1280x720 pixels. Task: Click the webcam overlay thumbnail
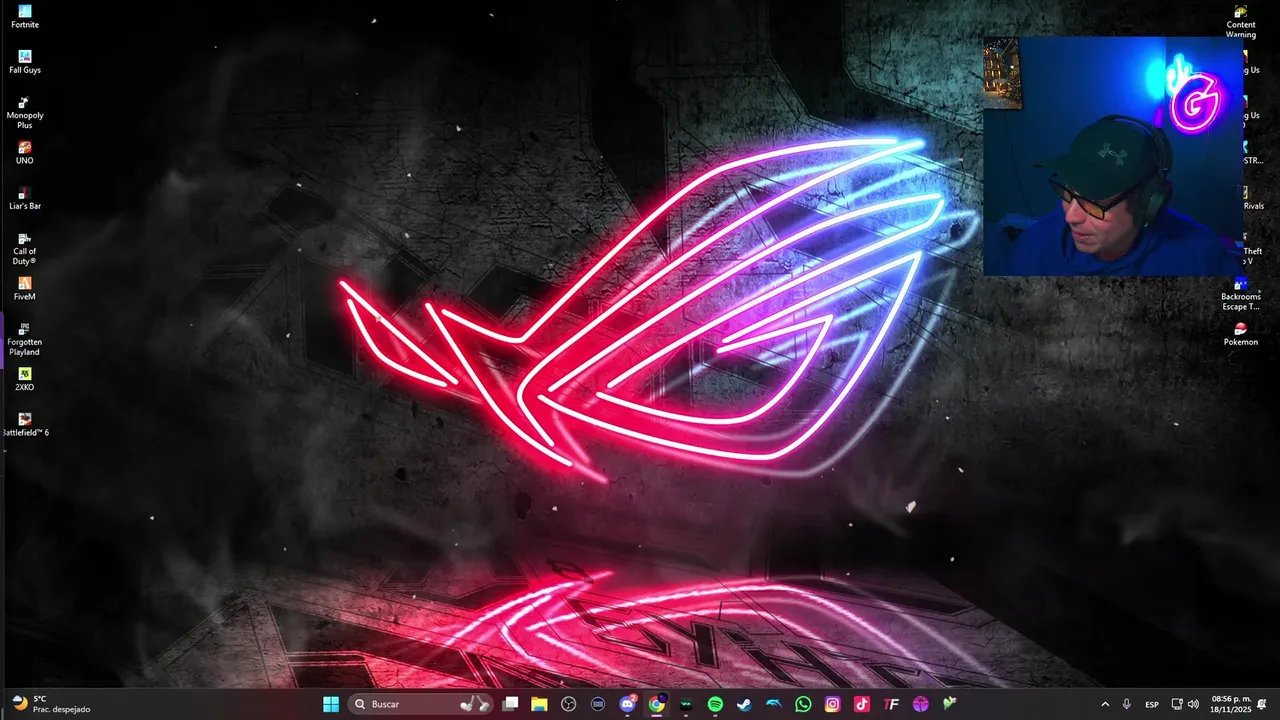[x=1113, y=157]
